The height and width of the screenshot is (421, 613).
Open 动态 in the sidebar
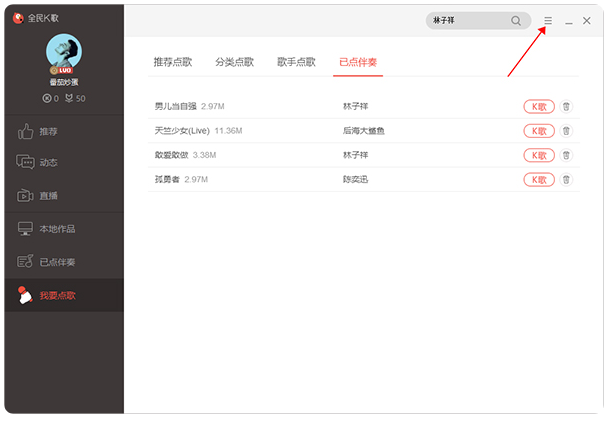64,162
